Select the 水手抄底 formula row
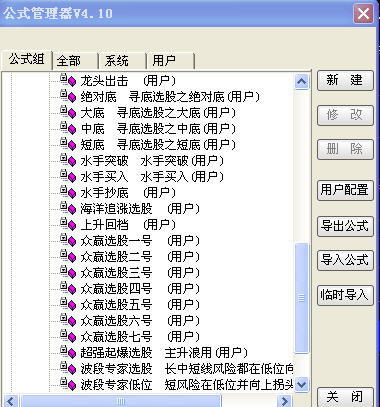 (x=128, y=192)
